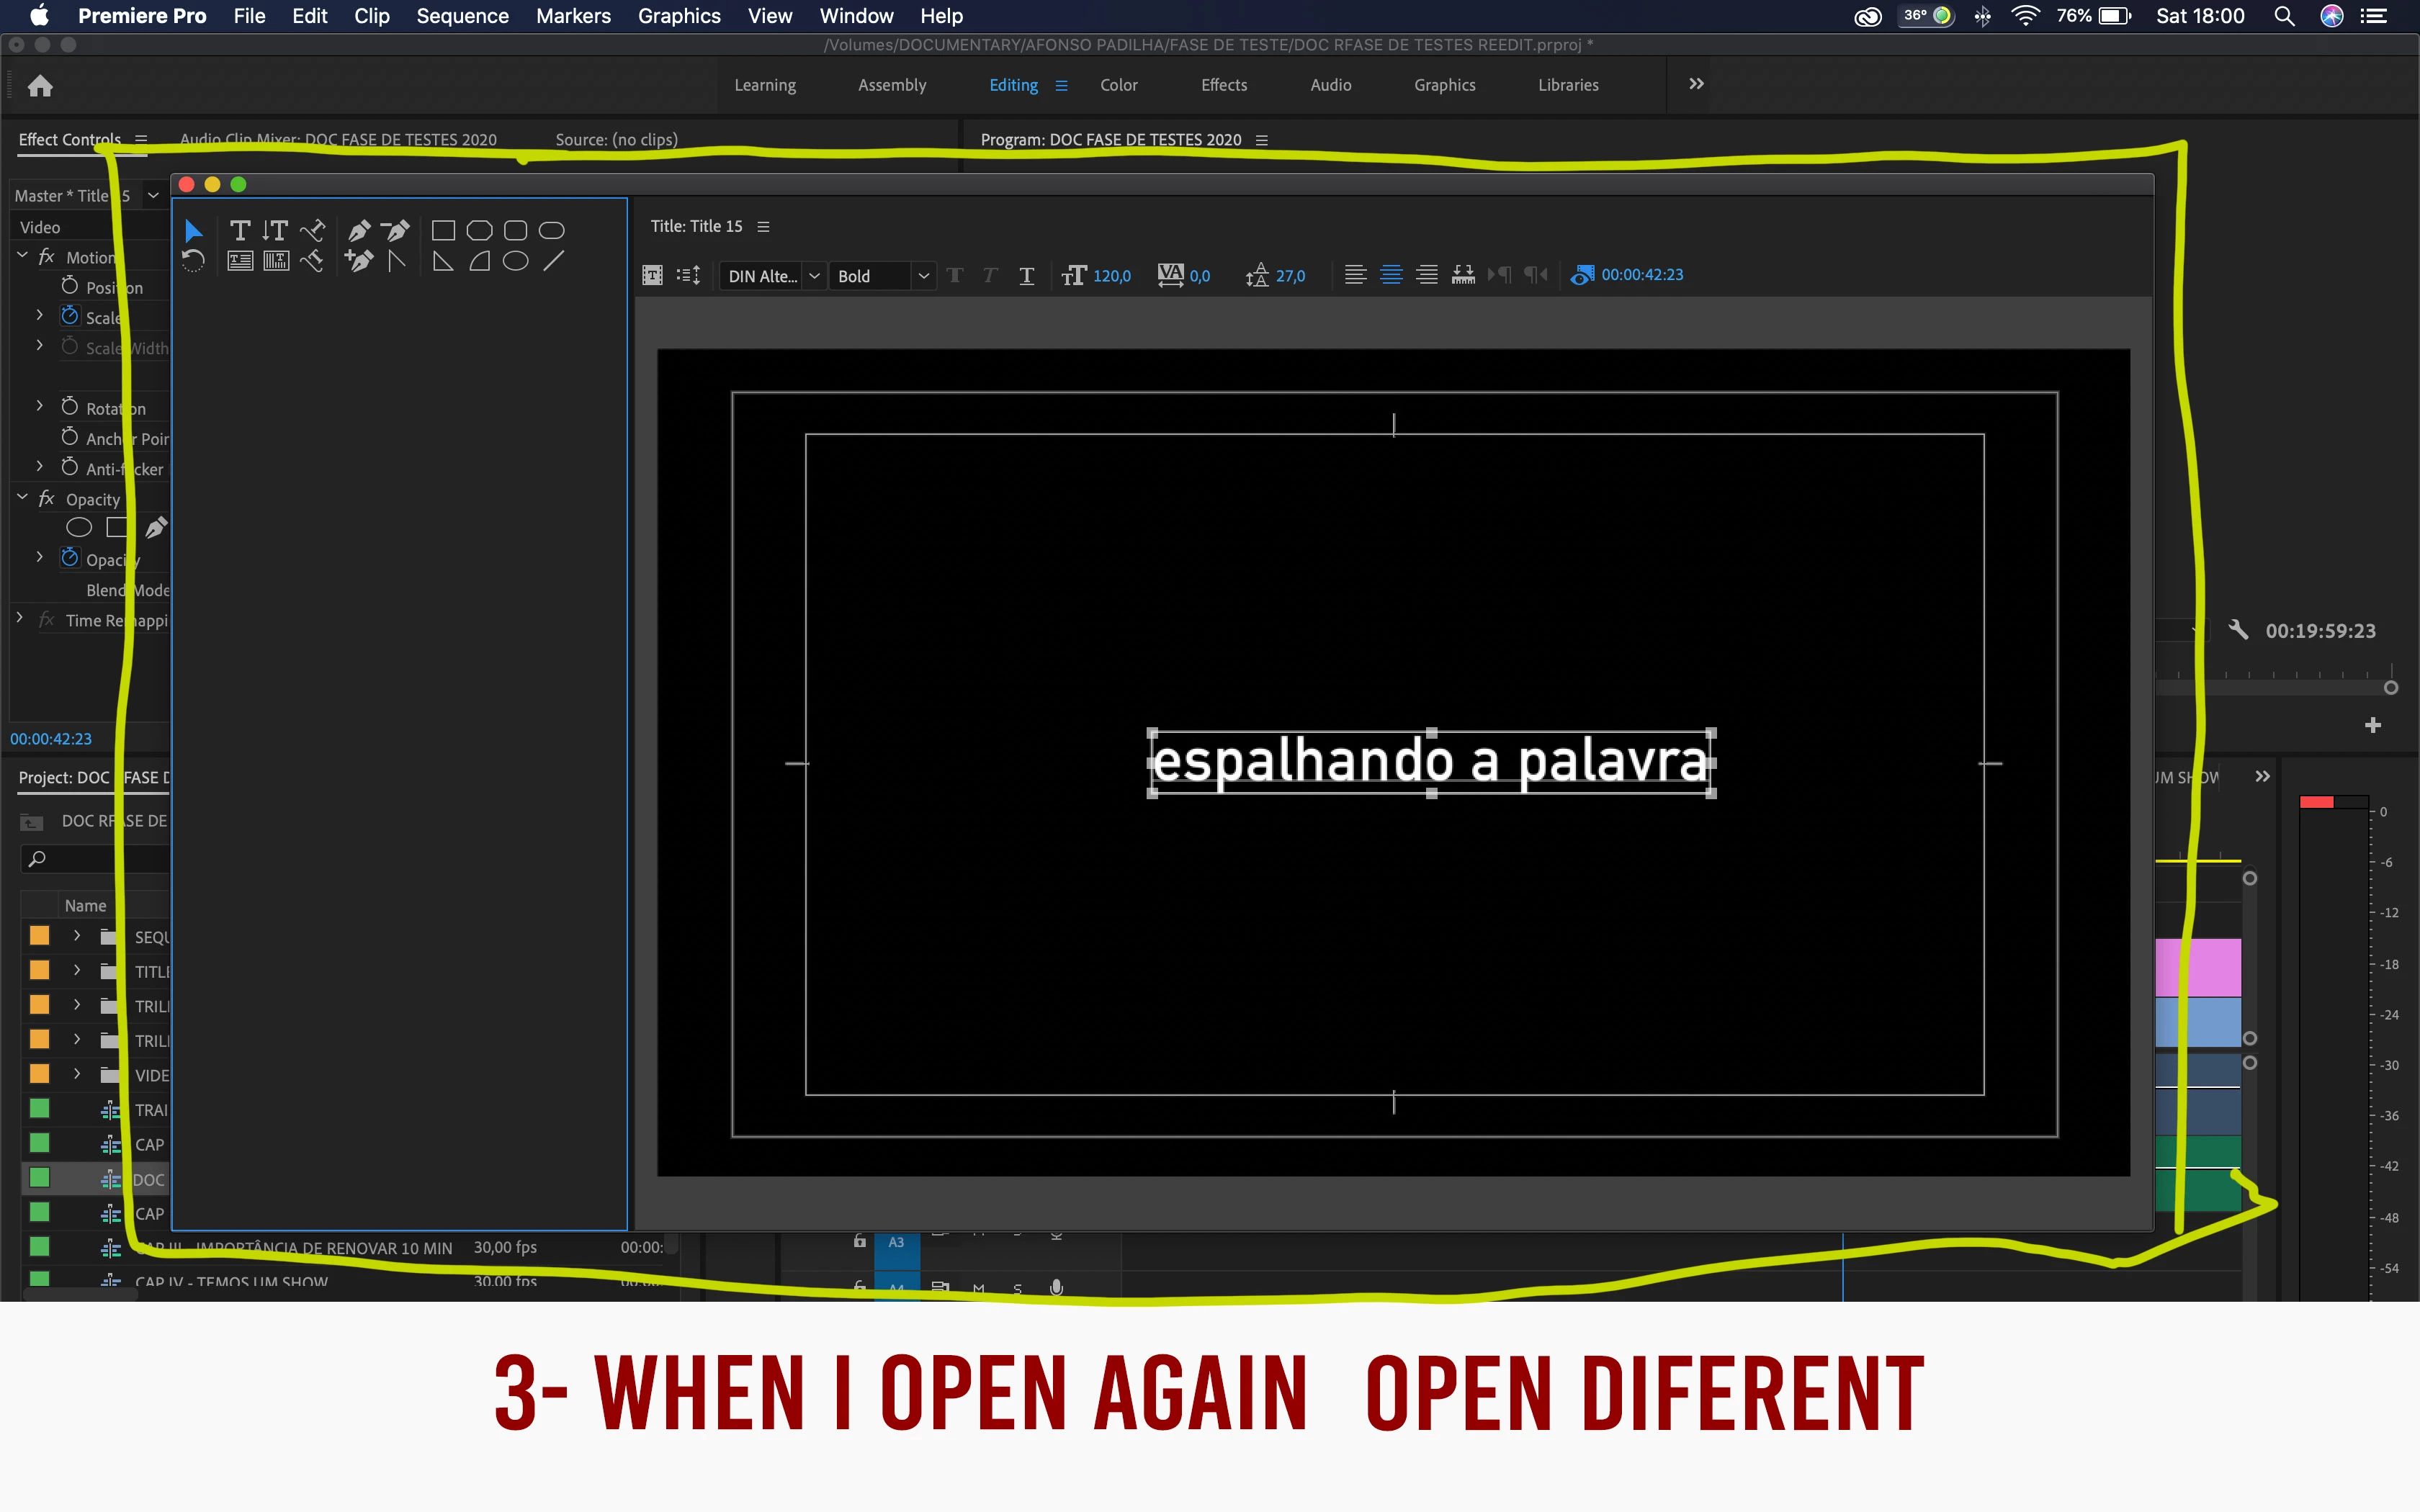Click the Tab Stops icon

[1463, 275]
